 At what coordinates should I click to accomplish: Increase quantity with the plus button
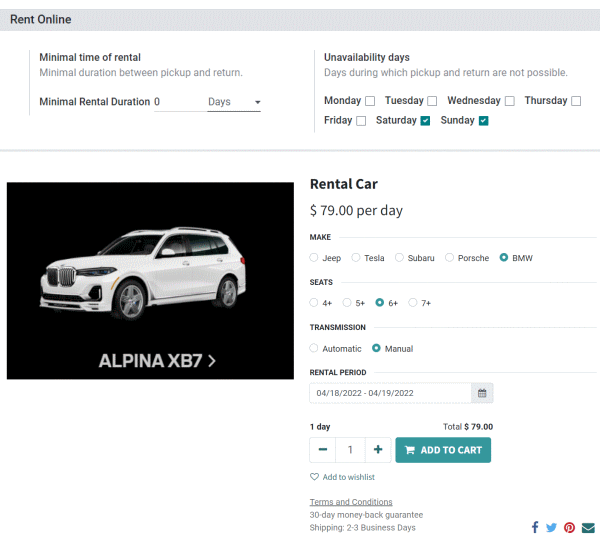click(378, 450)
